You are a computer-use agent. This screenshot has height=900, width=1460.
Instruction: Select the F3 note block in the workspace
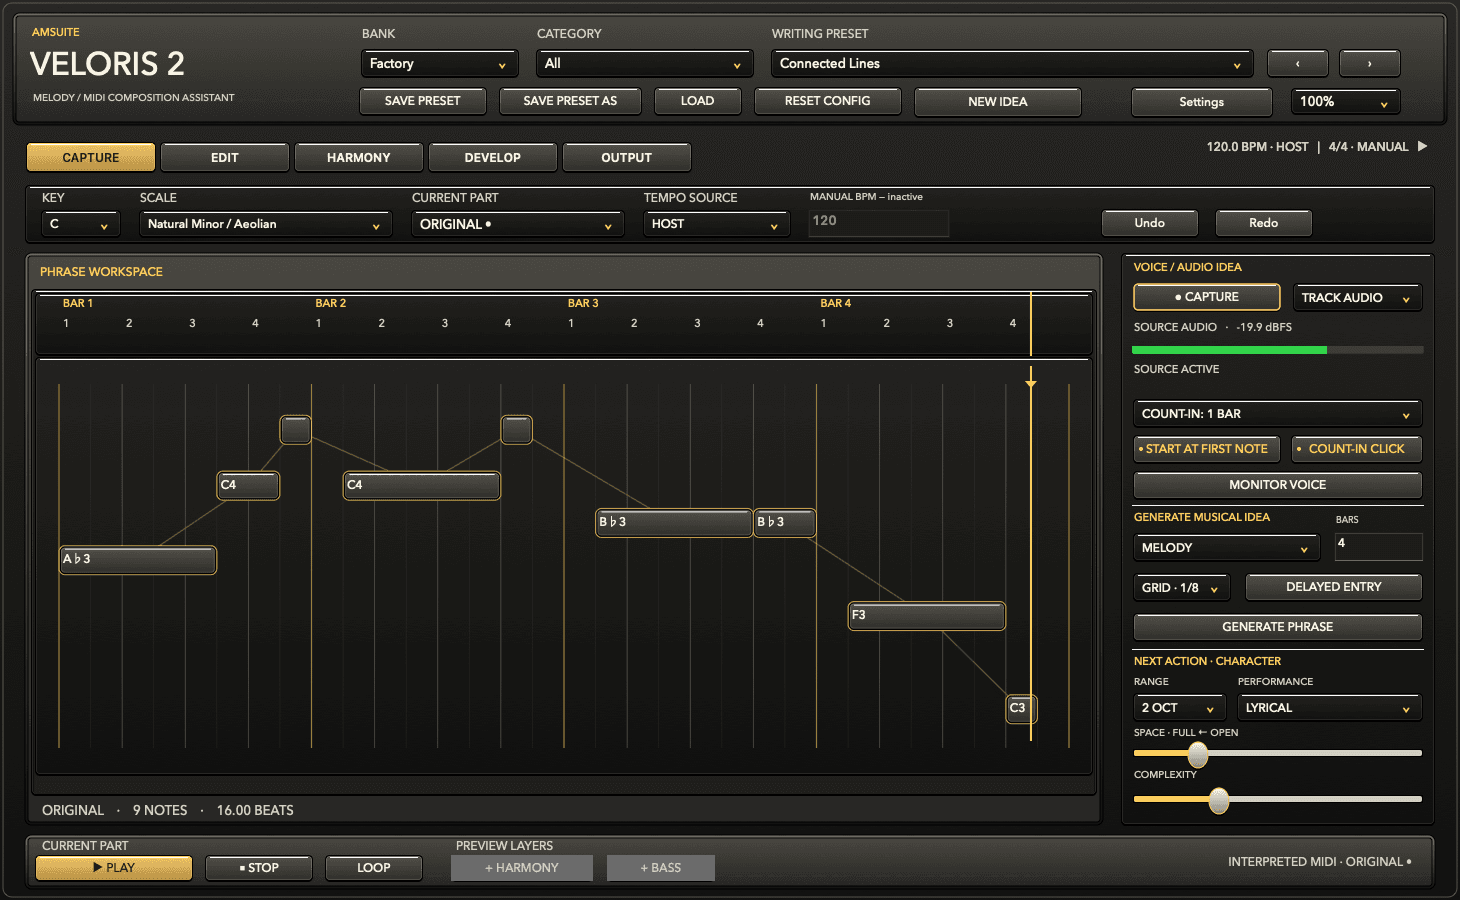point(927,616)
